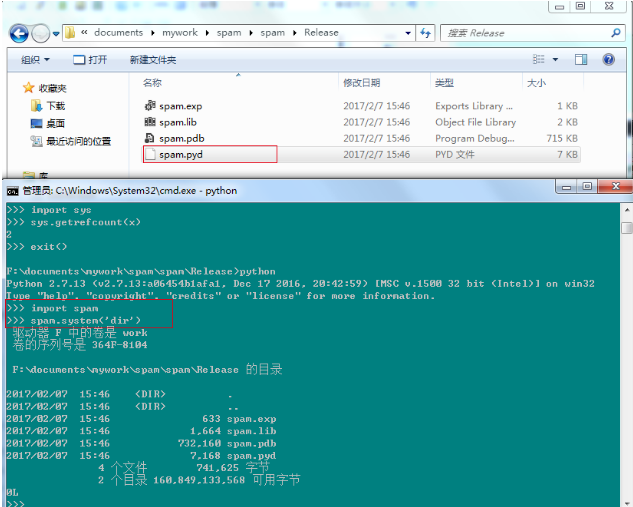This screenshot has height=507, width=633.
Task: Open the 组织 dropdown menu
Action: 36,60
